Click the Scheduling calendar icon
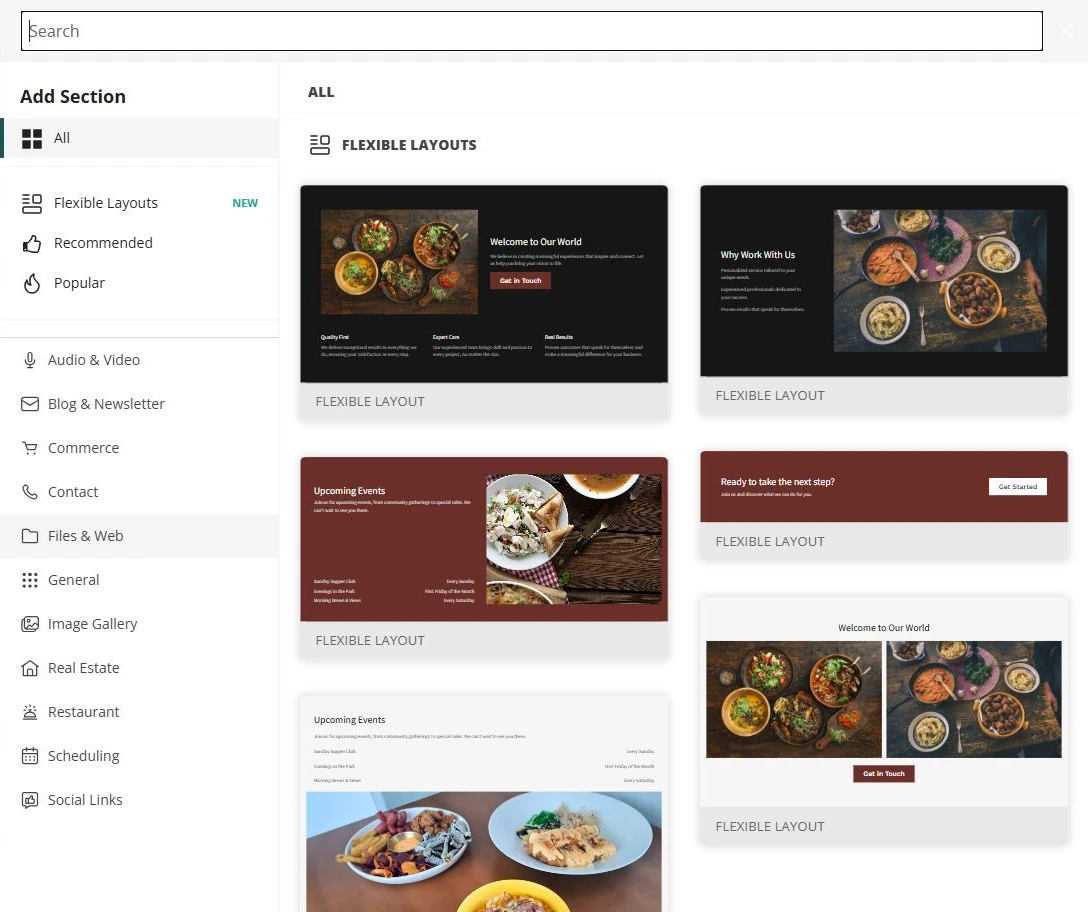The image size is (1088, 912). click(30, 756)
